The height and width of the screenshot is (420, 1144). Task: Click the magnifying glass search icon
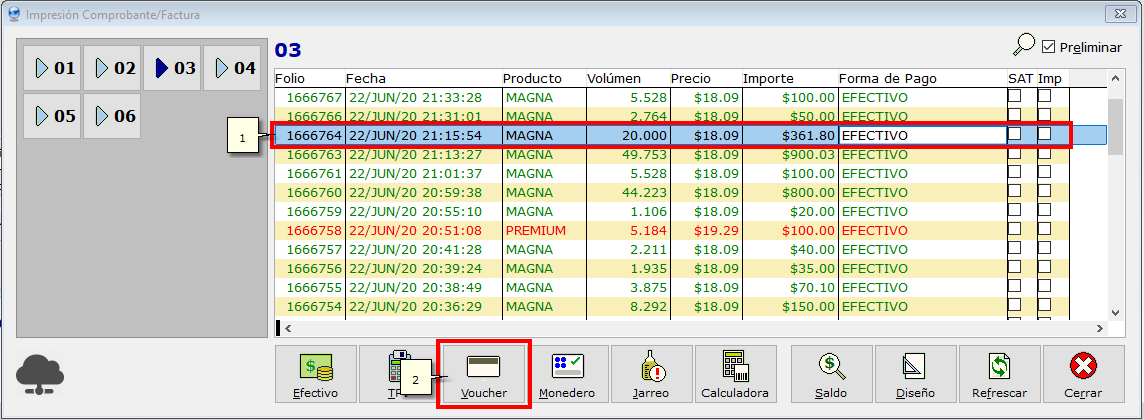1024,46
